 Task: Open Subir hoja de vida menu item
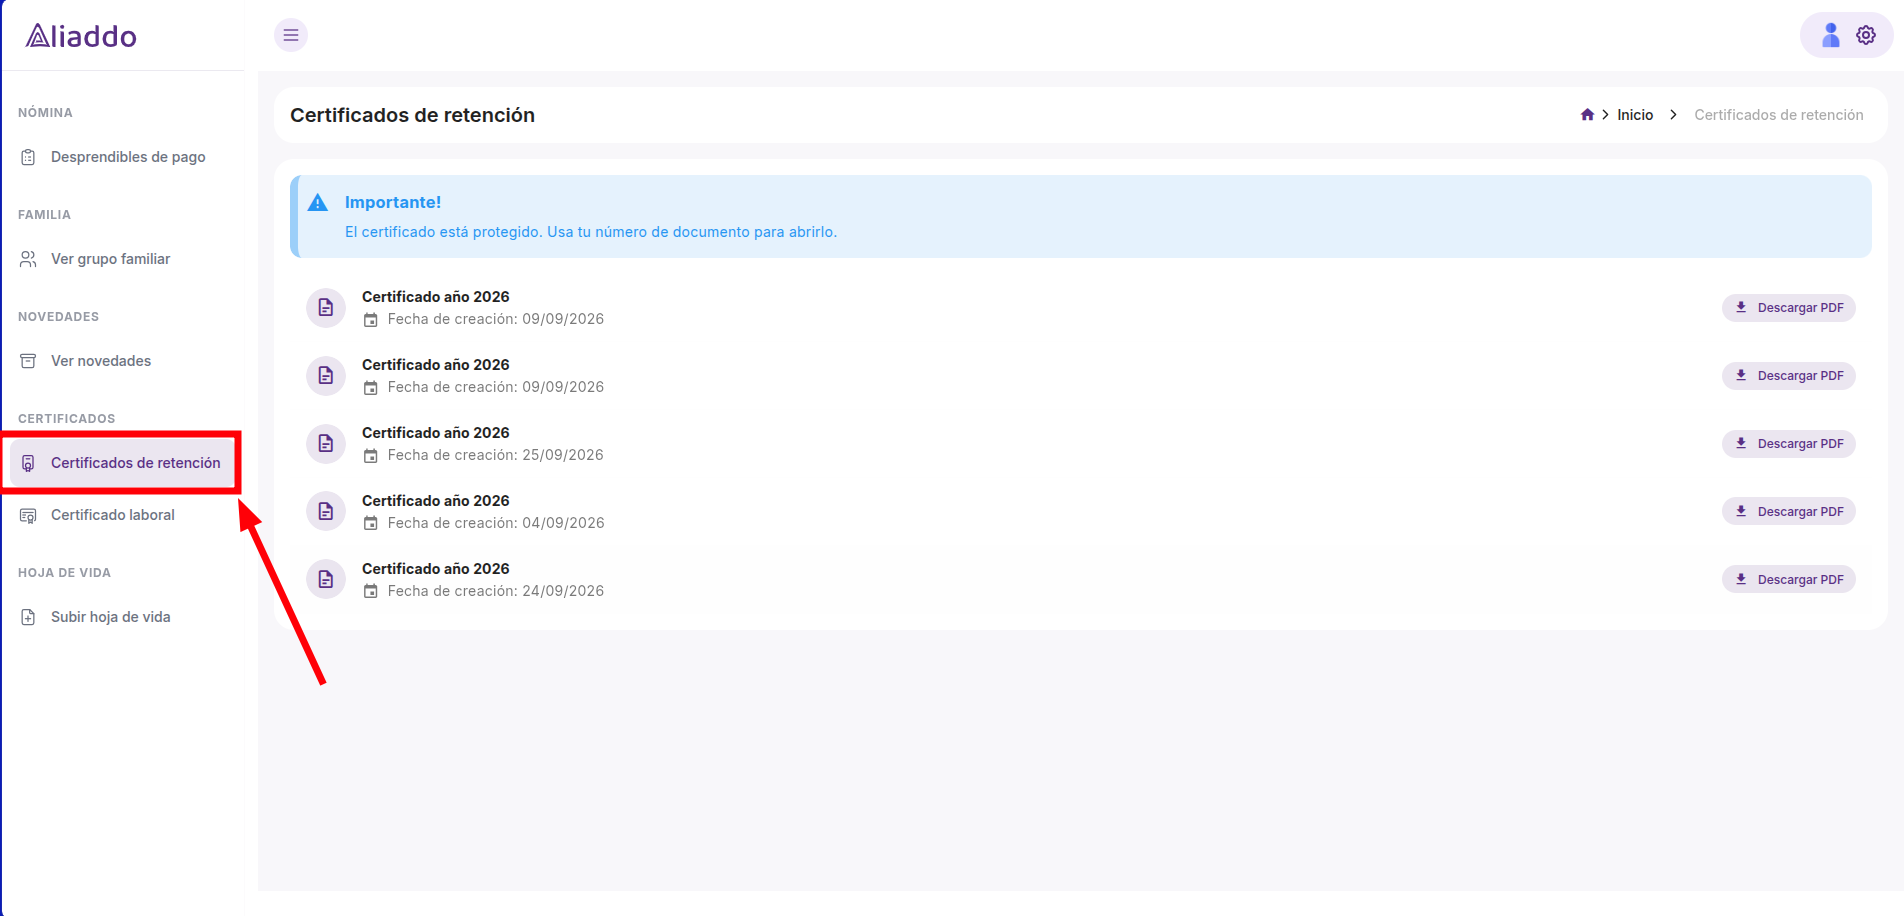[x=122, y=617]
